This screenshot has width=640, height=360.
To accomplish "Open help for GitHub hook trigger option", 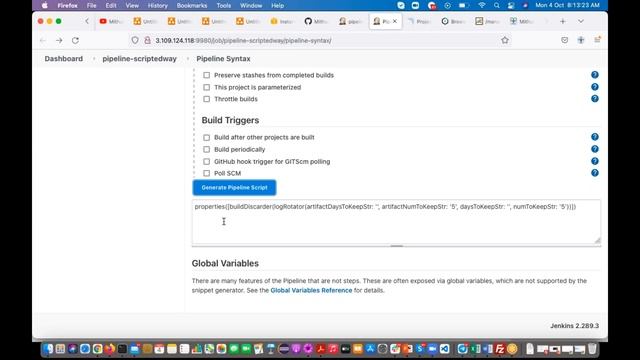I will 595,161.
